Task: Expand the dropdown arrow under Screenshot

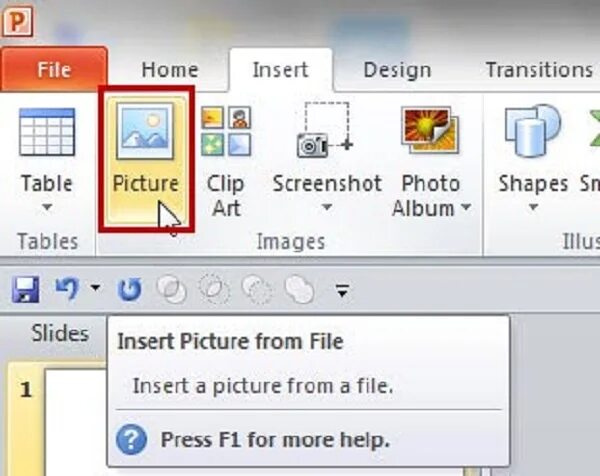Action: (326, 208)
